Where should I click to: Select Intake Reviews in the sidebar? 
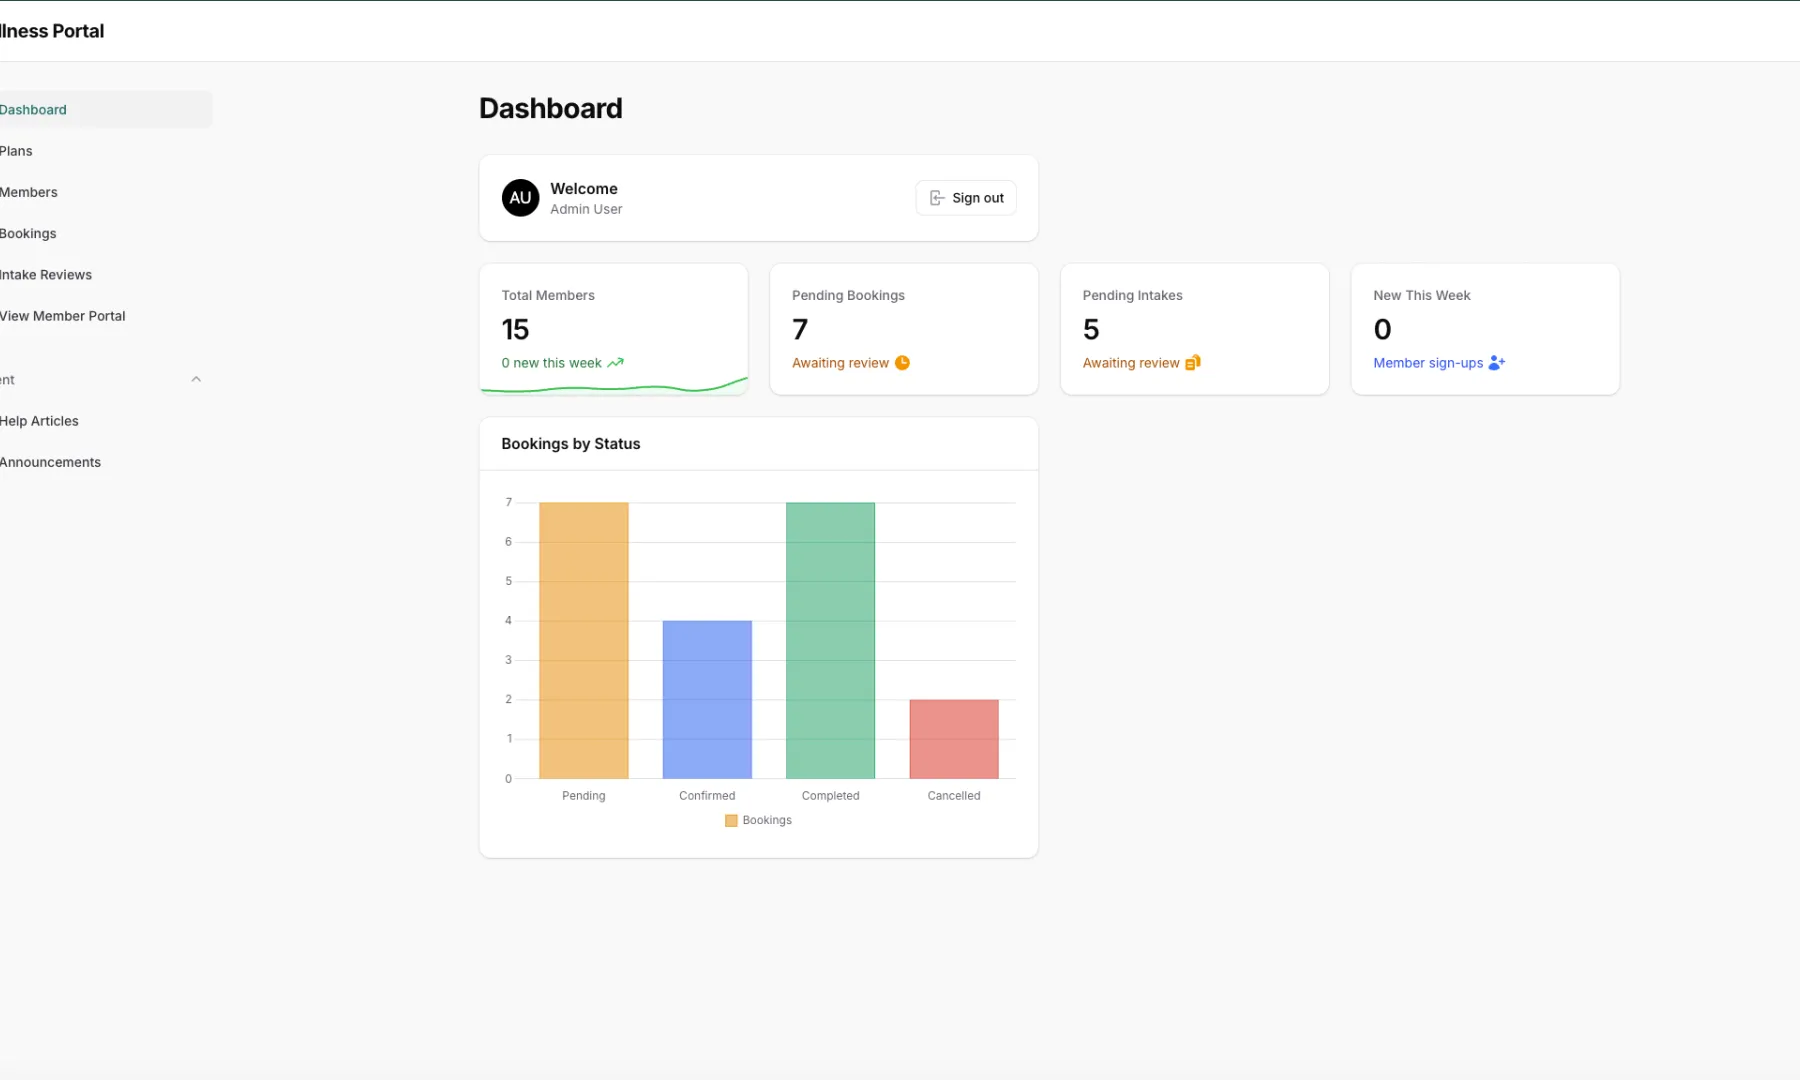click(46, 274)
